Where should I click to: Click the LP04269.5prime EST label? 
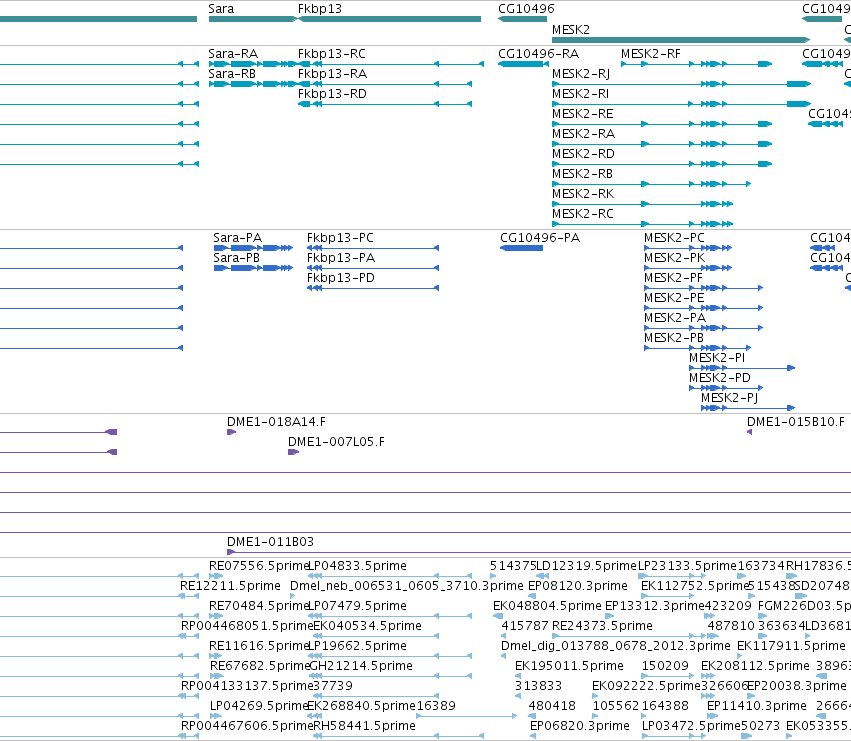click(x=259, y=706)
